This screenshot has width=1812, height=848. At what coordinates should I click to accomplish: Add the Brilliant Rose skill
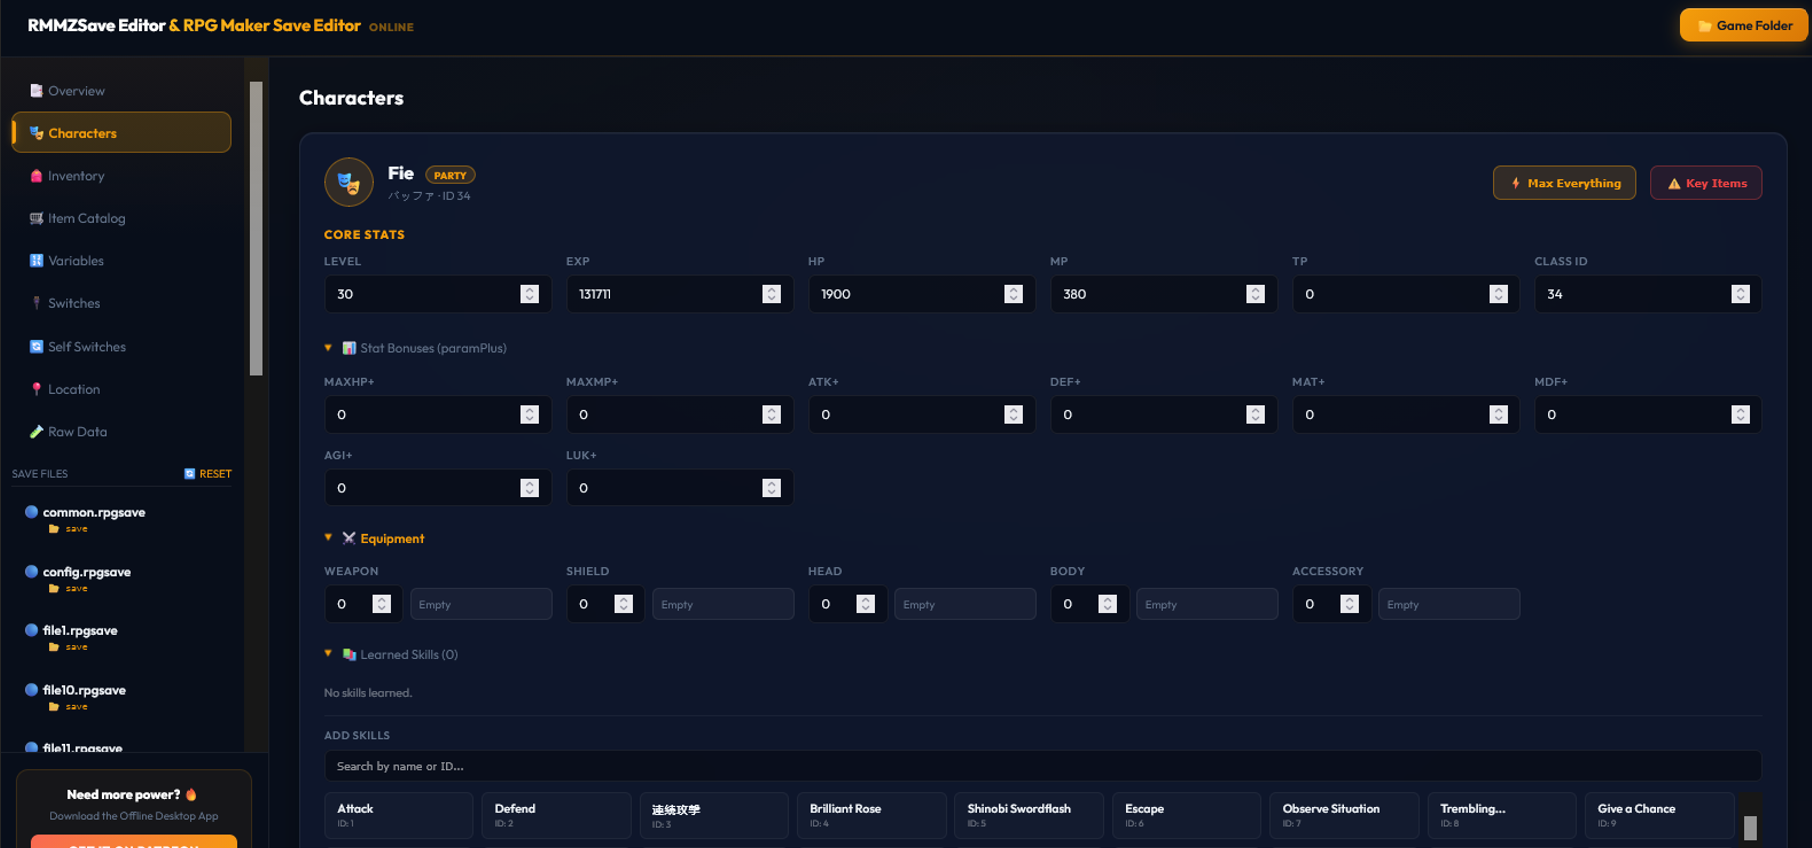click(871, 815)
